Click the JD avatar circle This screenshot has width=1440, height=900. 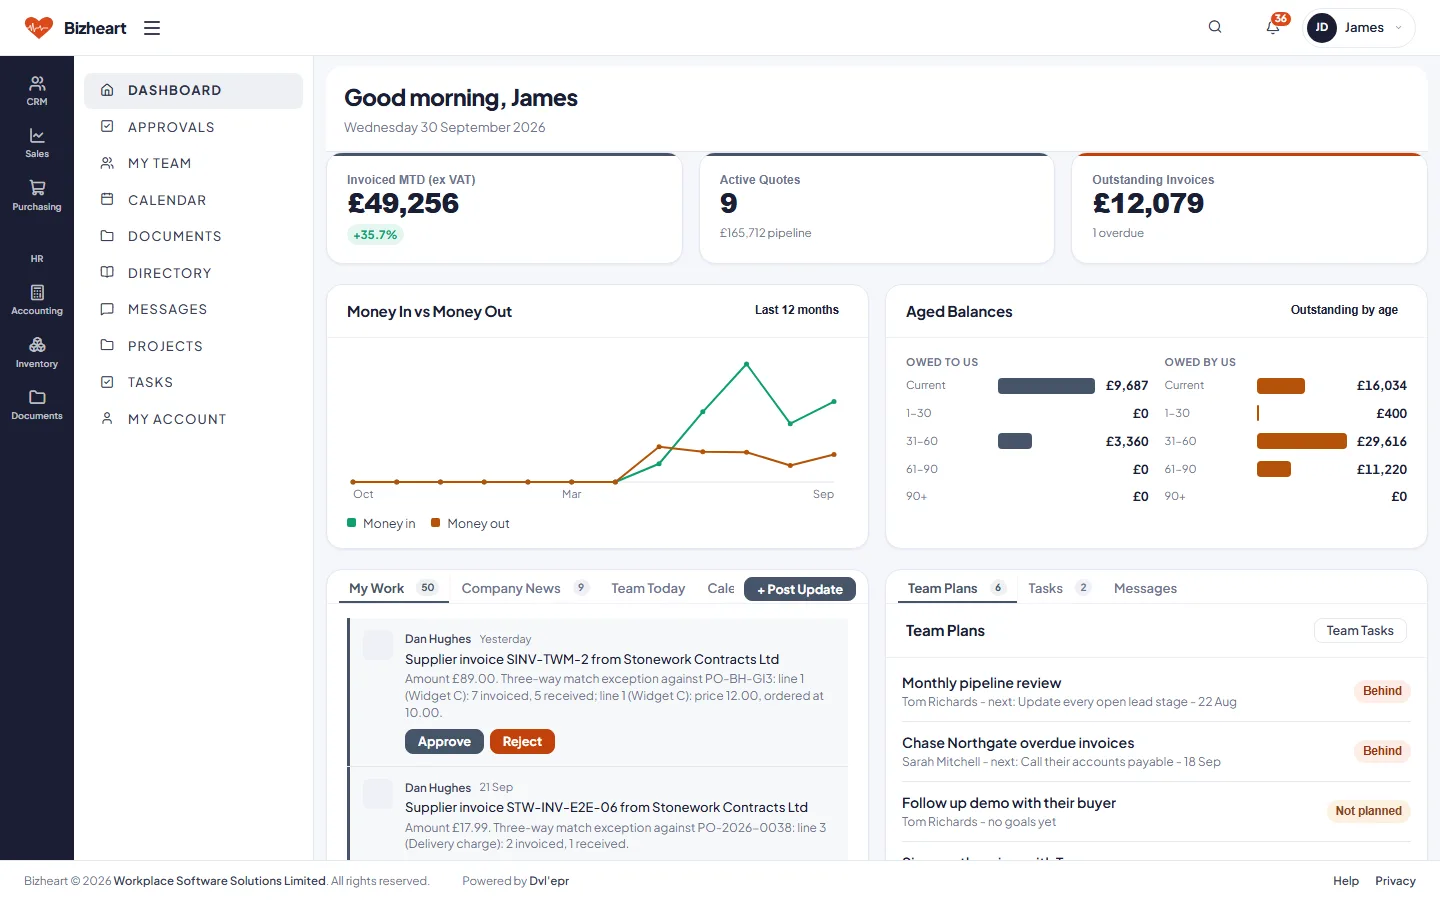pyautogui.click(x=1322, y=28)
